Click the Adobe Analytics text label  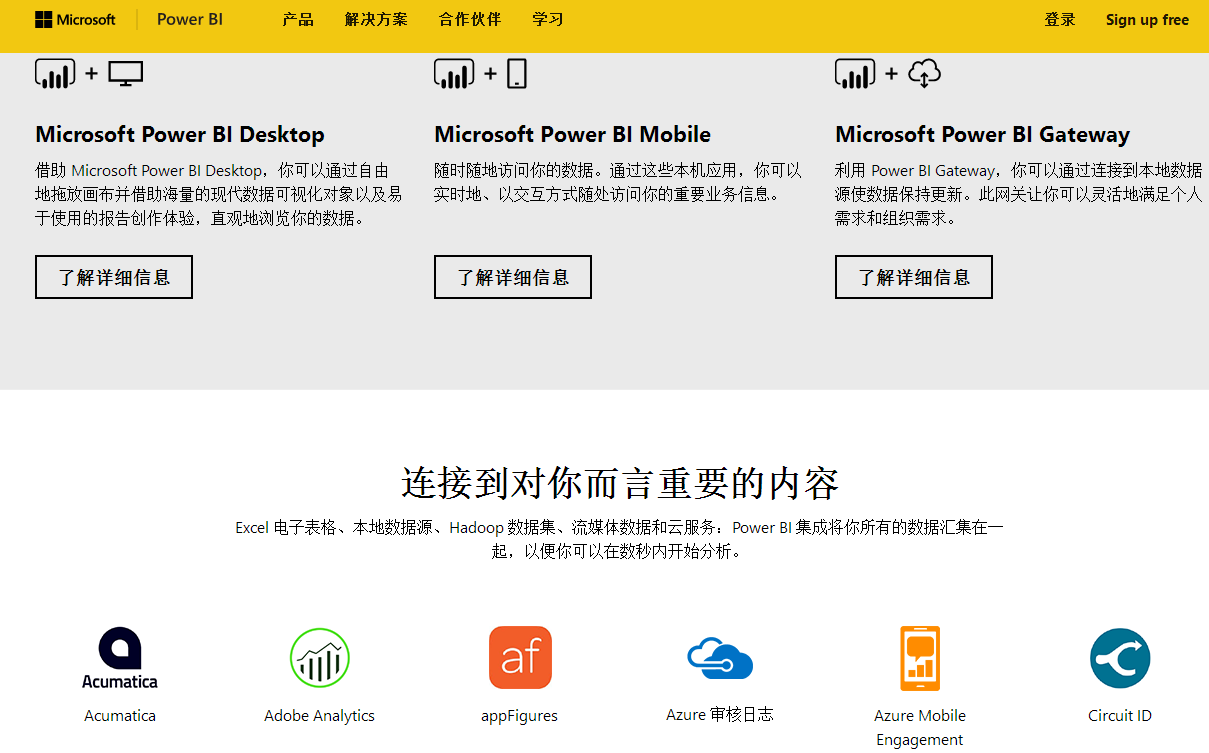click(x=320, y=716)
